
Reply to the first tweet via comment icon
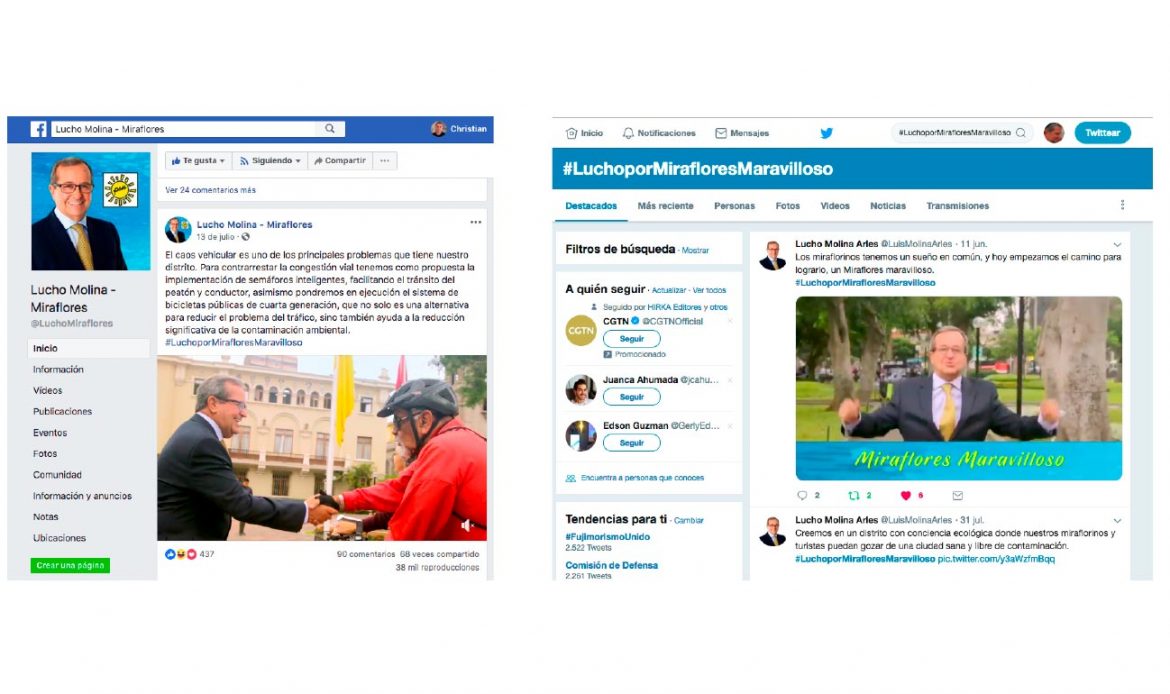pos(802,496)
